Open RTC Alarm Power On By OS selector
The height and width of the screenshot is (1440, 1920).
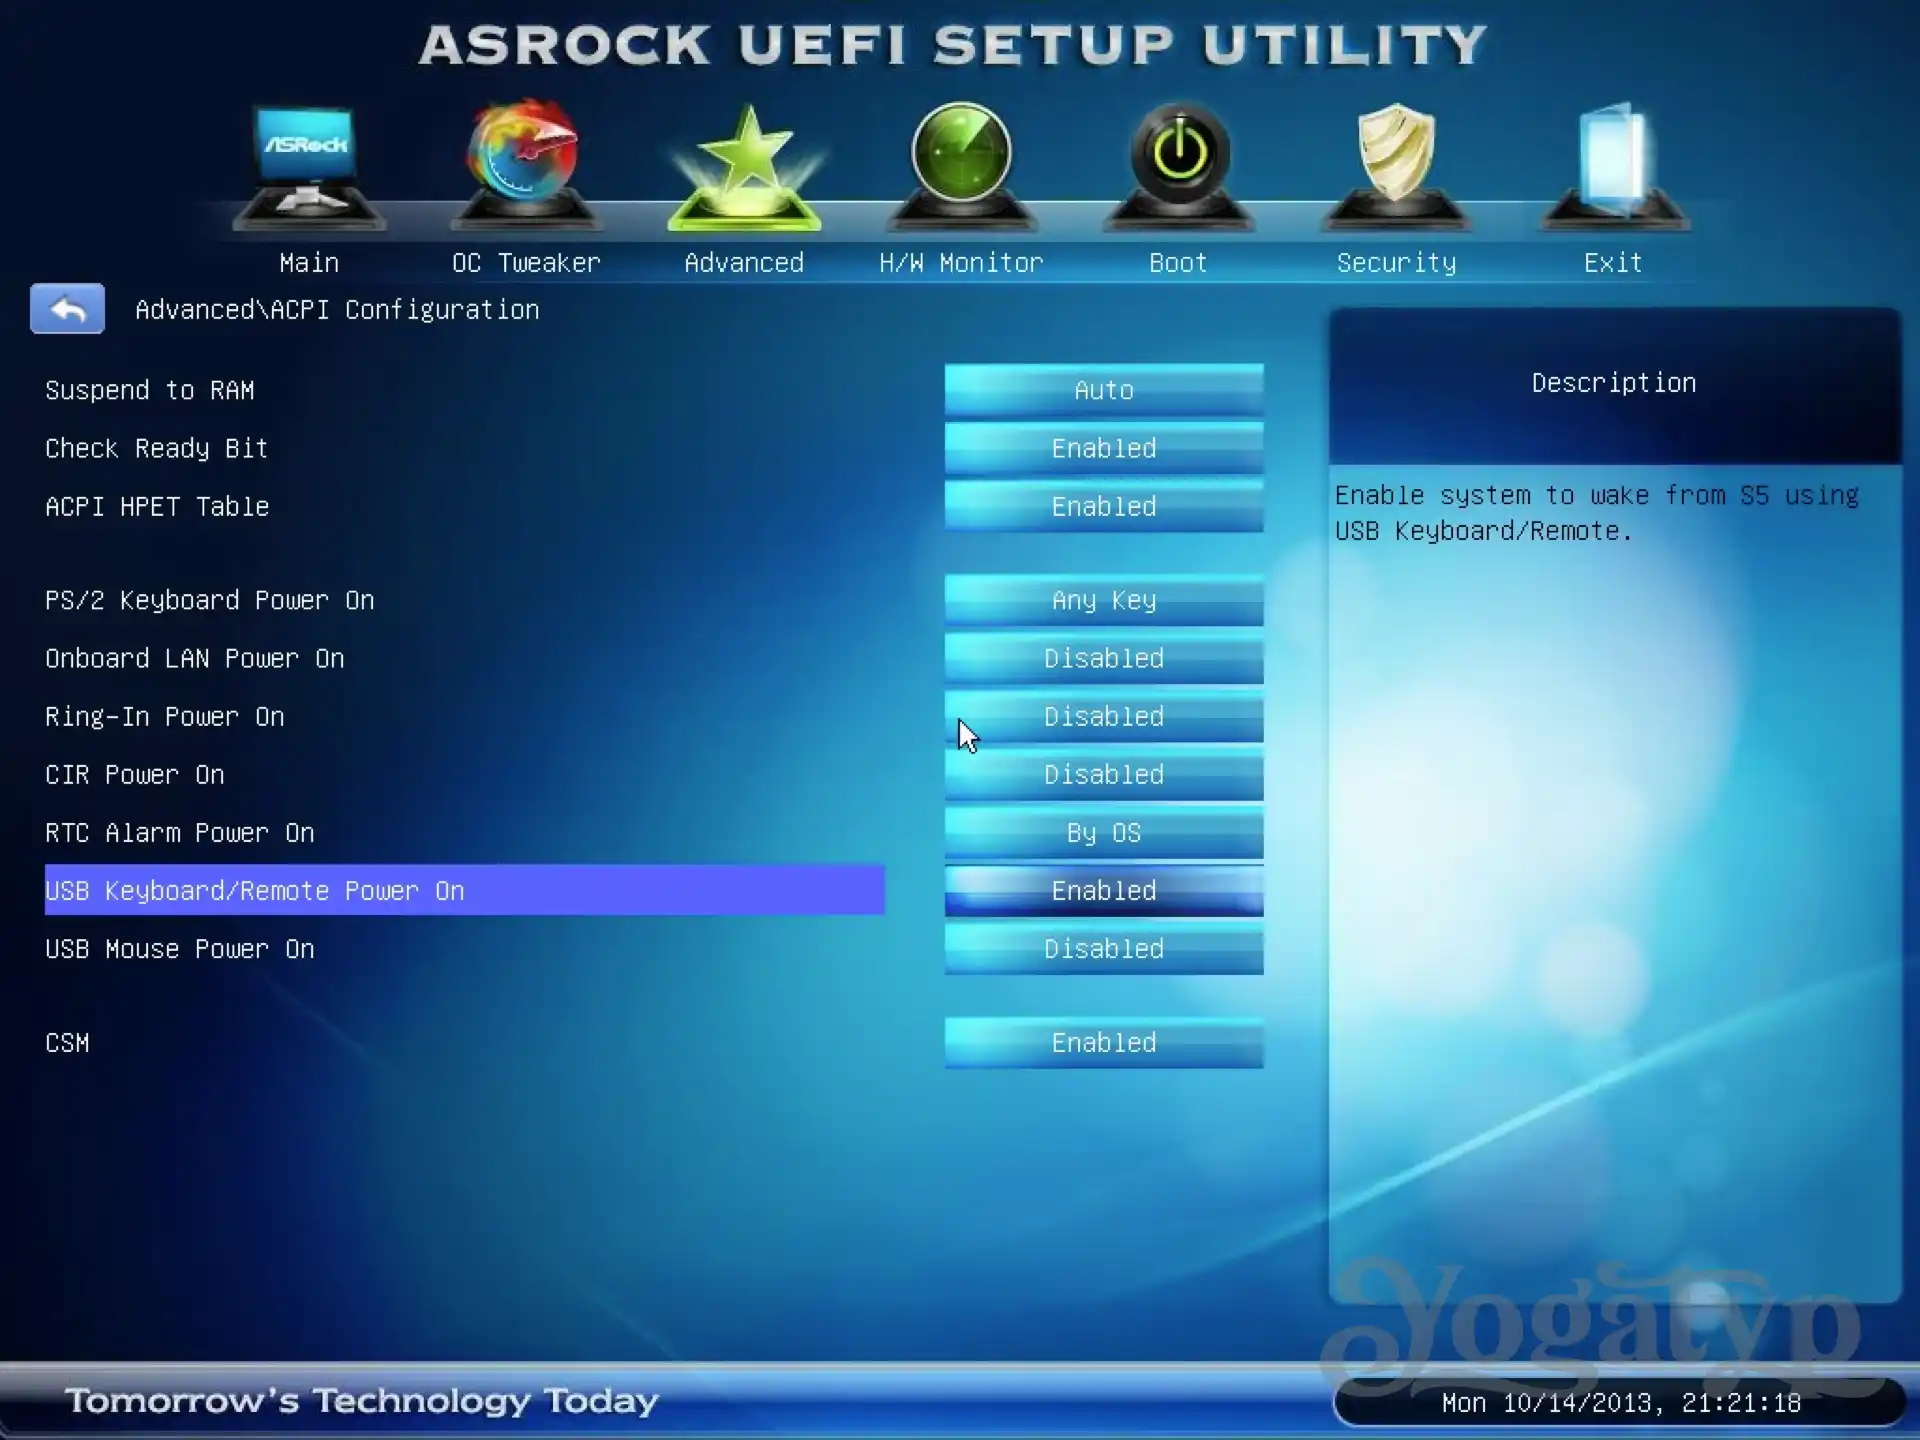(1104, 832)
